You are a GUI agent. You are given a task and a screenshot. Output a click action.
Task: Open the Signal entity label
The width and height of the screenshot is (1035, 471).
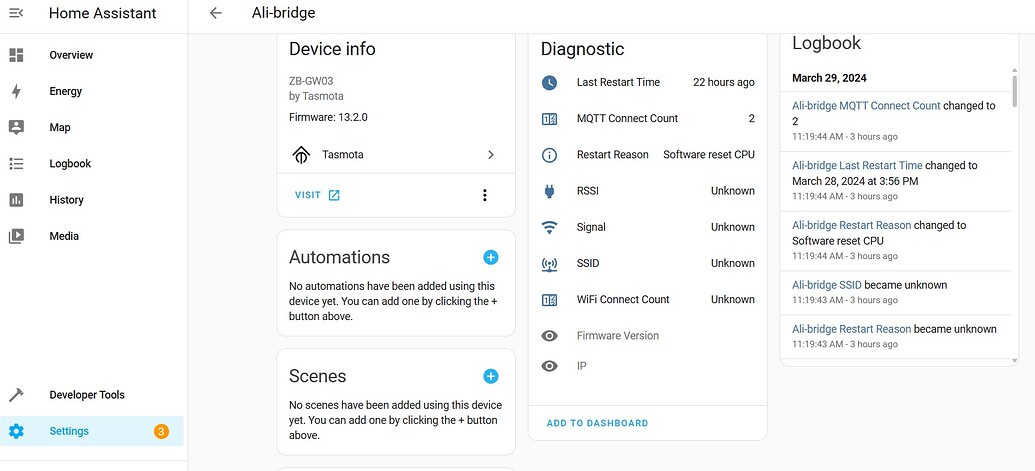click(591, 228)
